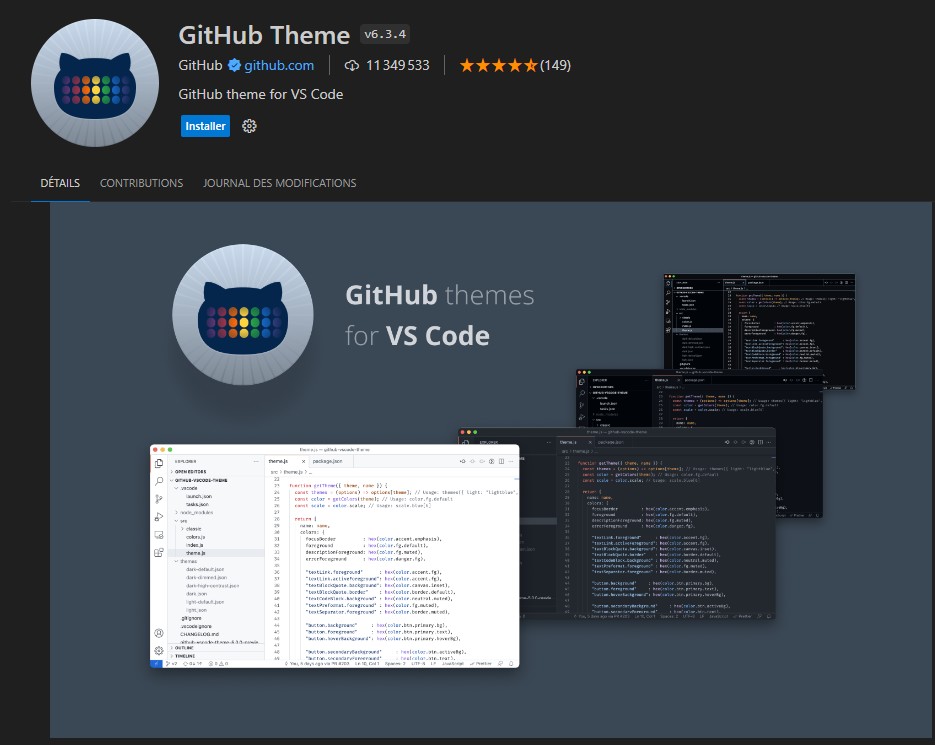Click the install count 11 349 533
This screenshot has width=935, height=745.
[x=398, y=65]
